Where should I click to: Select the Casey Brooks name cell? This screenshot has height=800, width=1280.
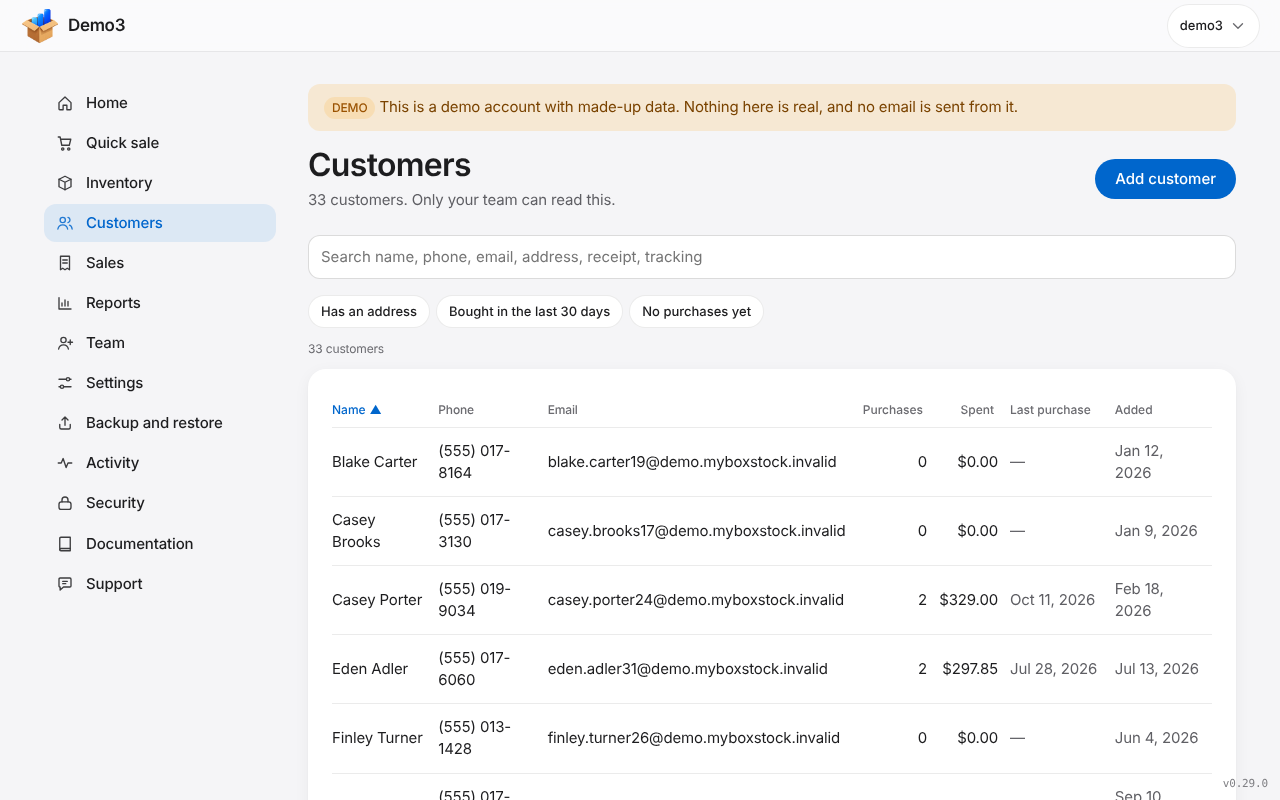pos(356,531)
